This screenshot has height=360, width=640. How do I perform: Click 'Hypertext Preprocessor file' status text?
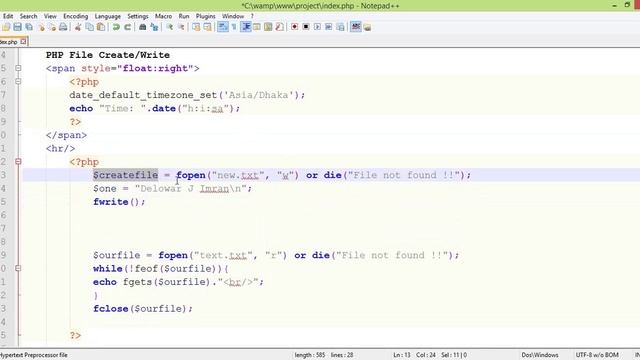[x=34, y=355]
